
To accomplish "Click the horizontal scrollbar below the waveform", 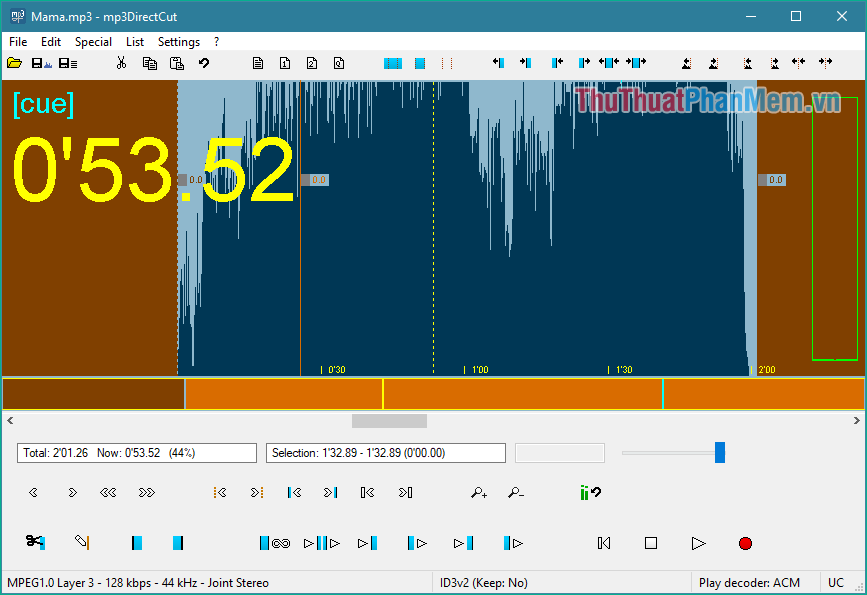I will (x=387, y=420).
